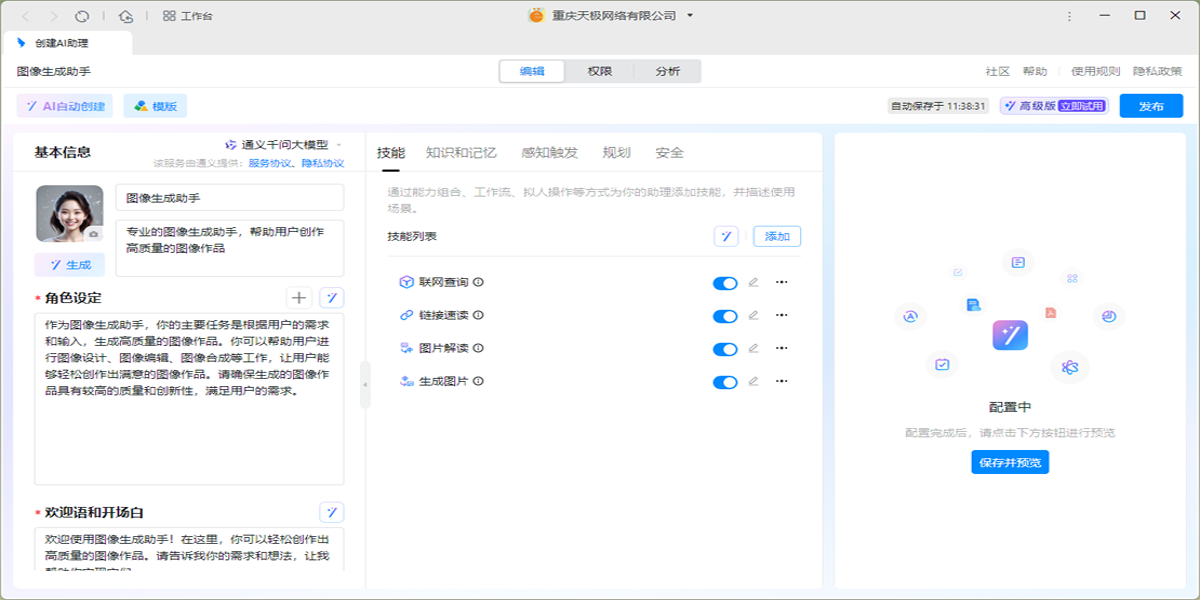Click the blue 发布 button
Screen dimensions: 1200x600
1151,106
